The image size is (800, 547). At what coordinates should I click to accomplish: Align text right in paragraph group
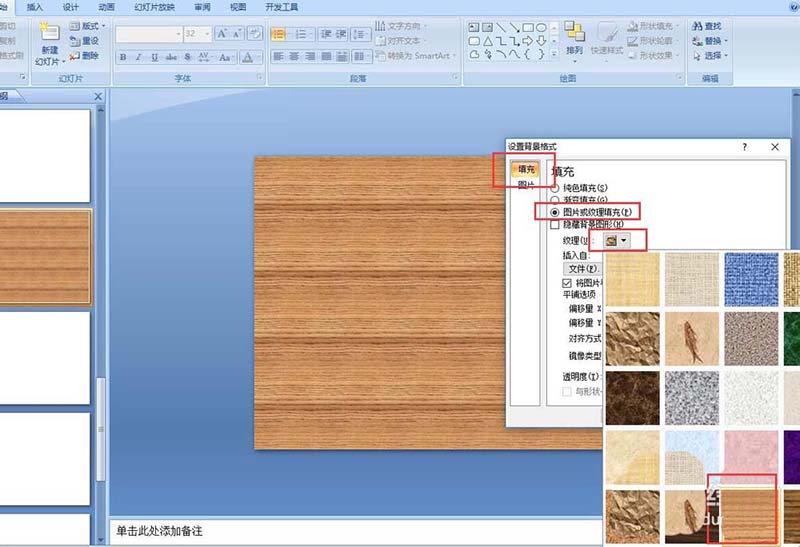(x=310, y=56)
